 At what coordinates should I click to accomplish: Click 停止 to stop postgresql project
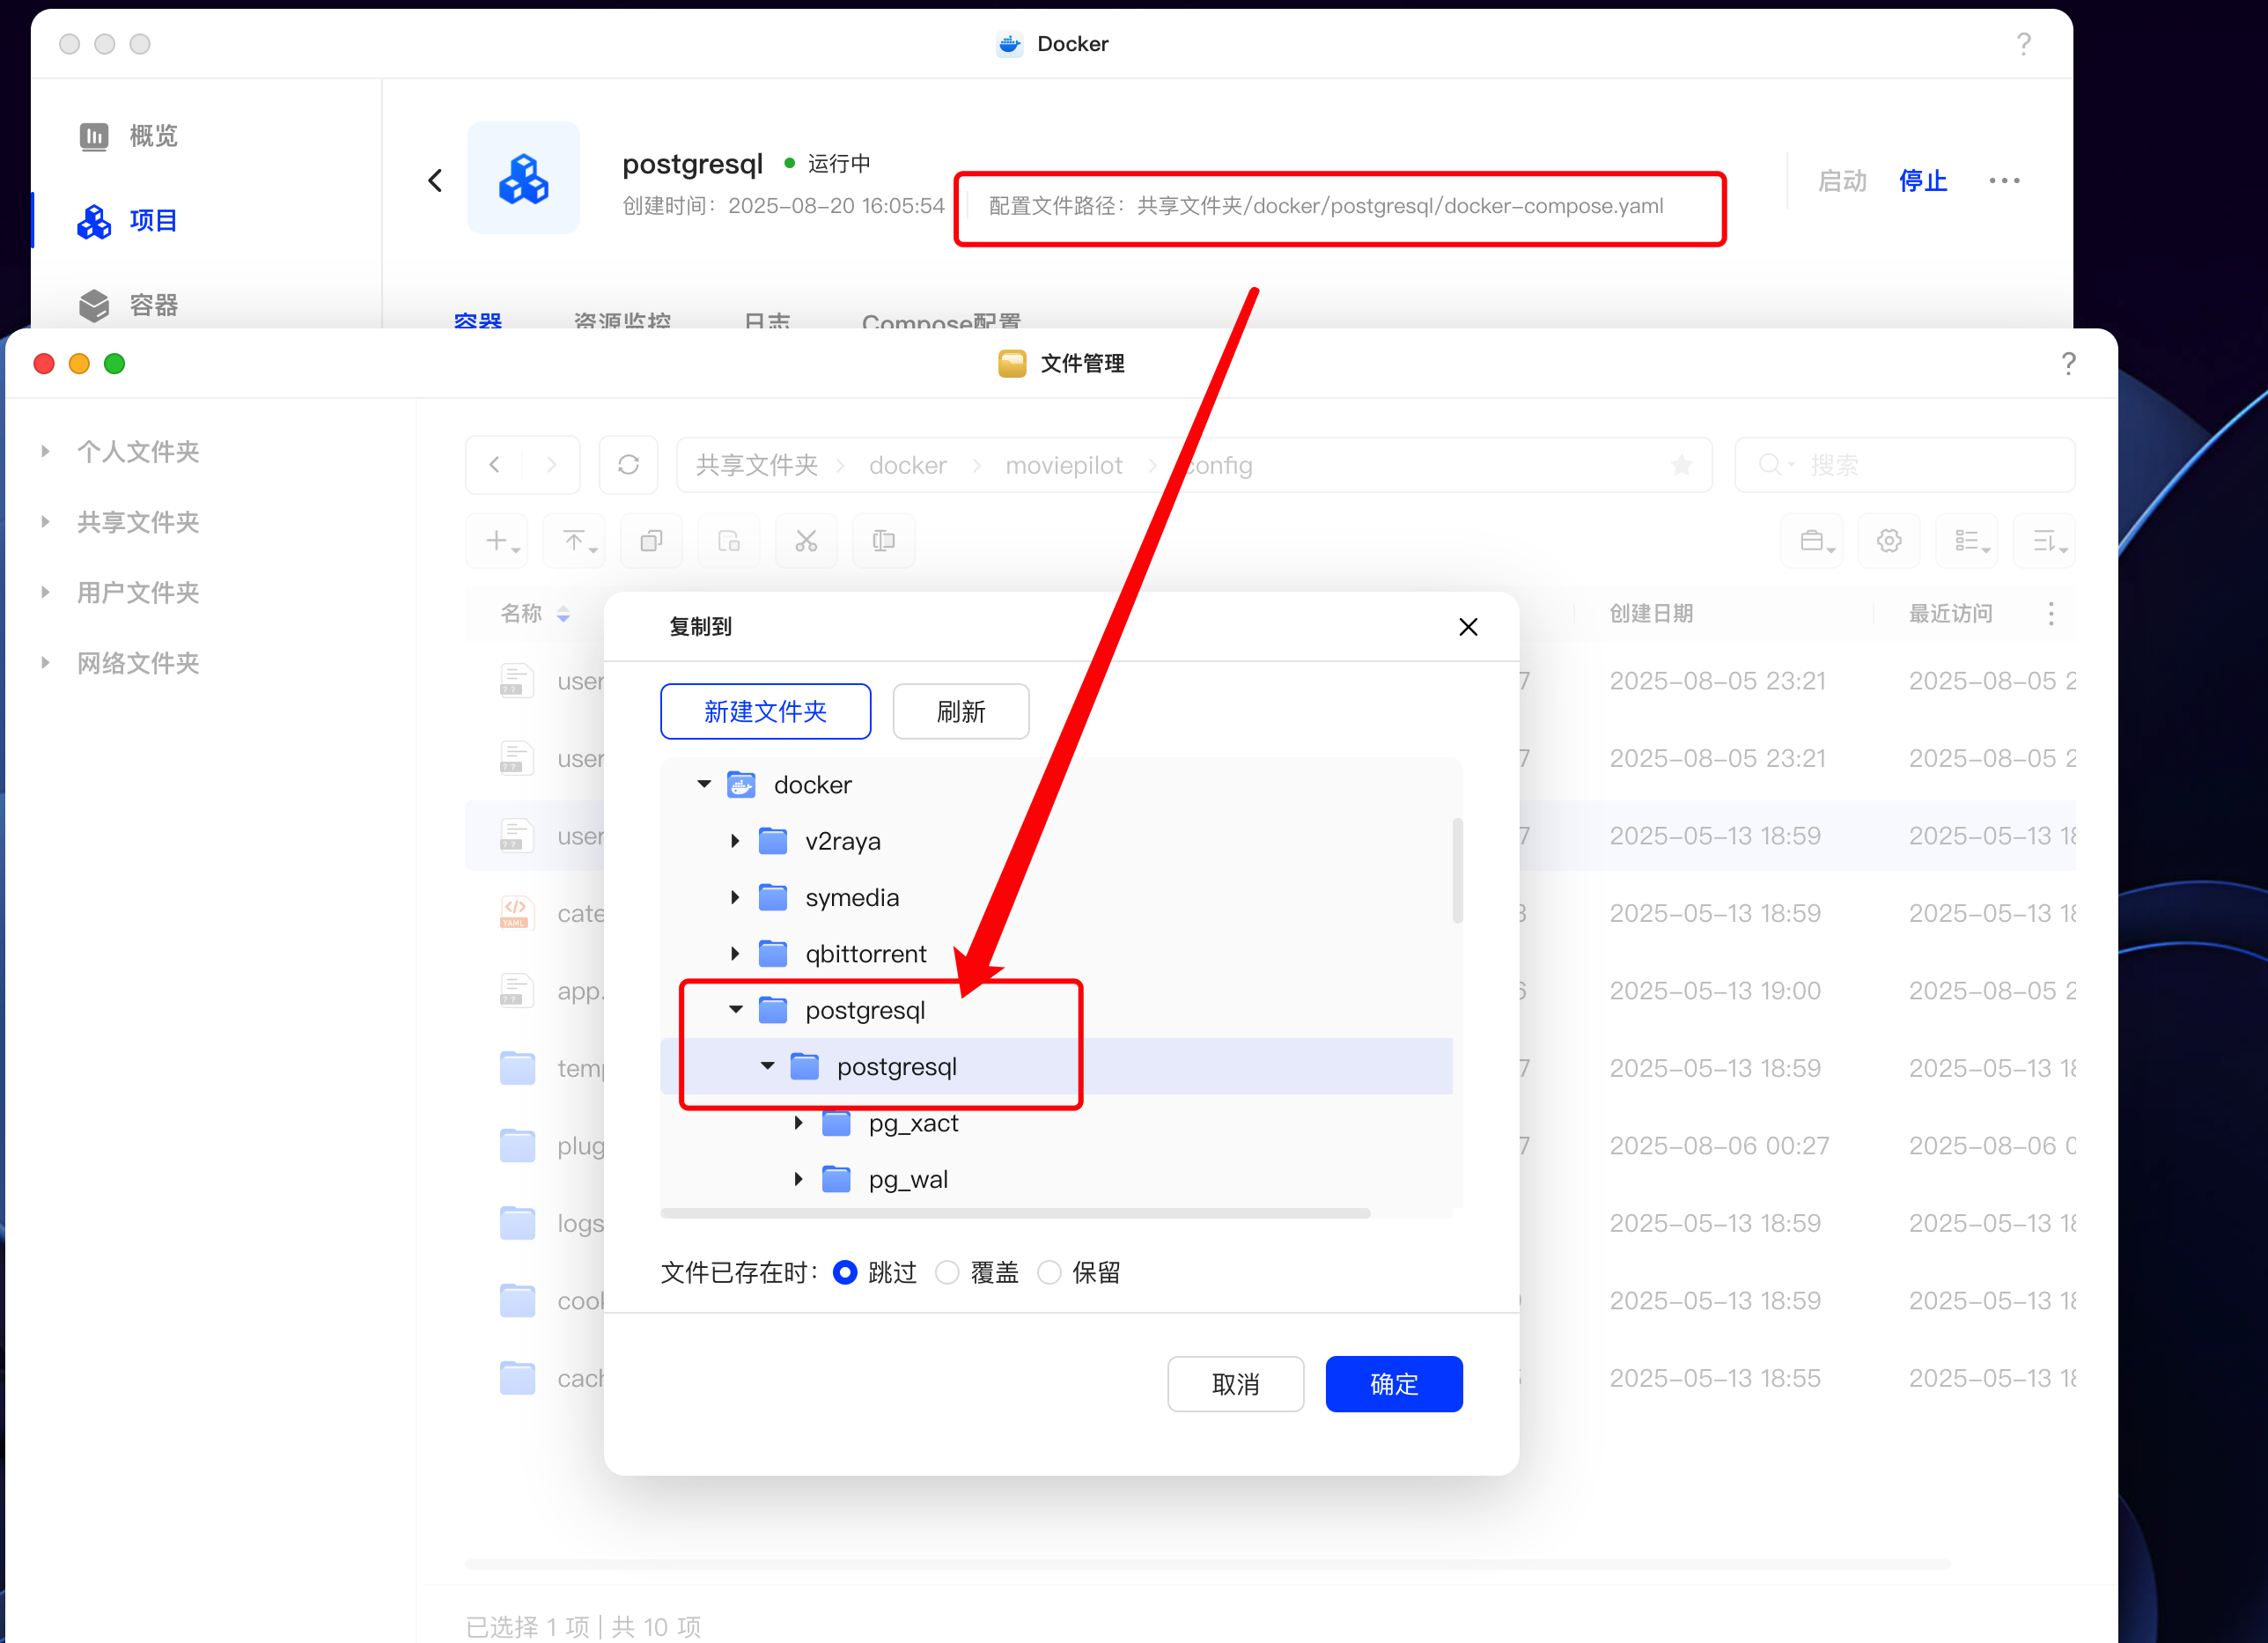coord(1922,181)
